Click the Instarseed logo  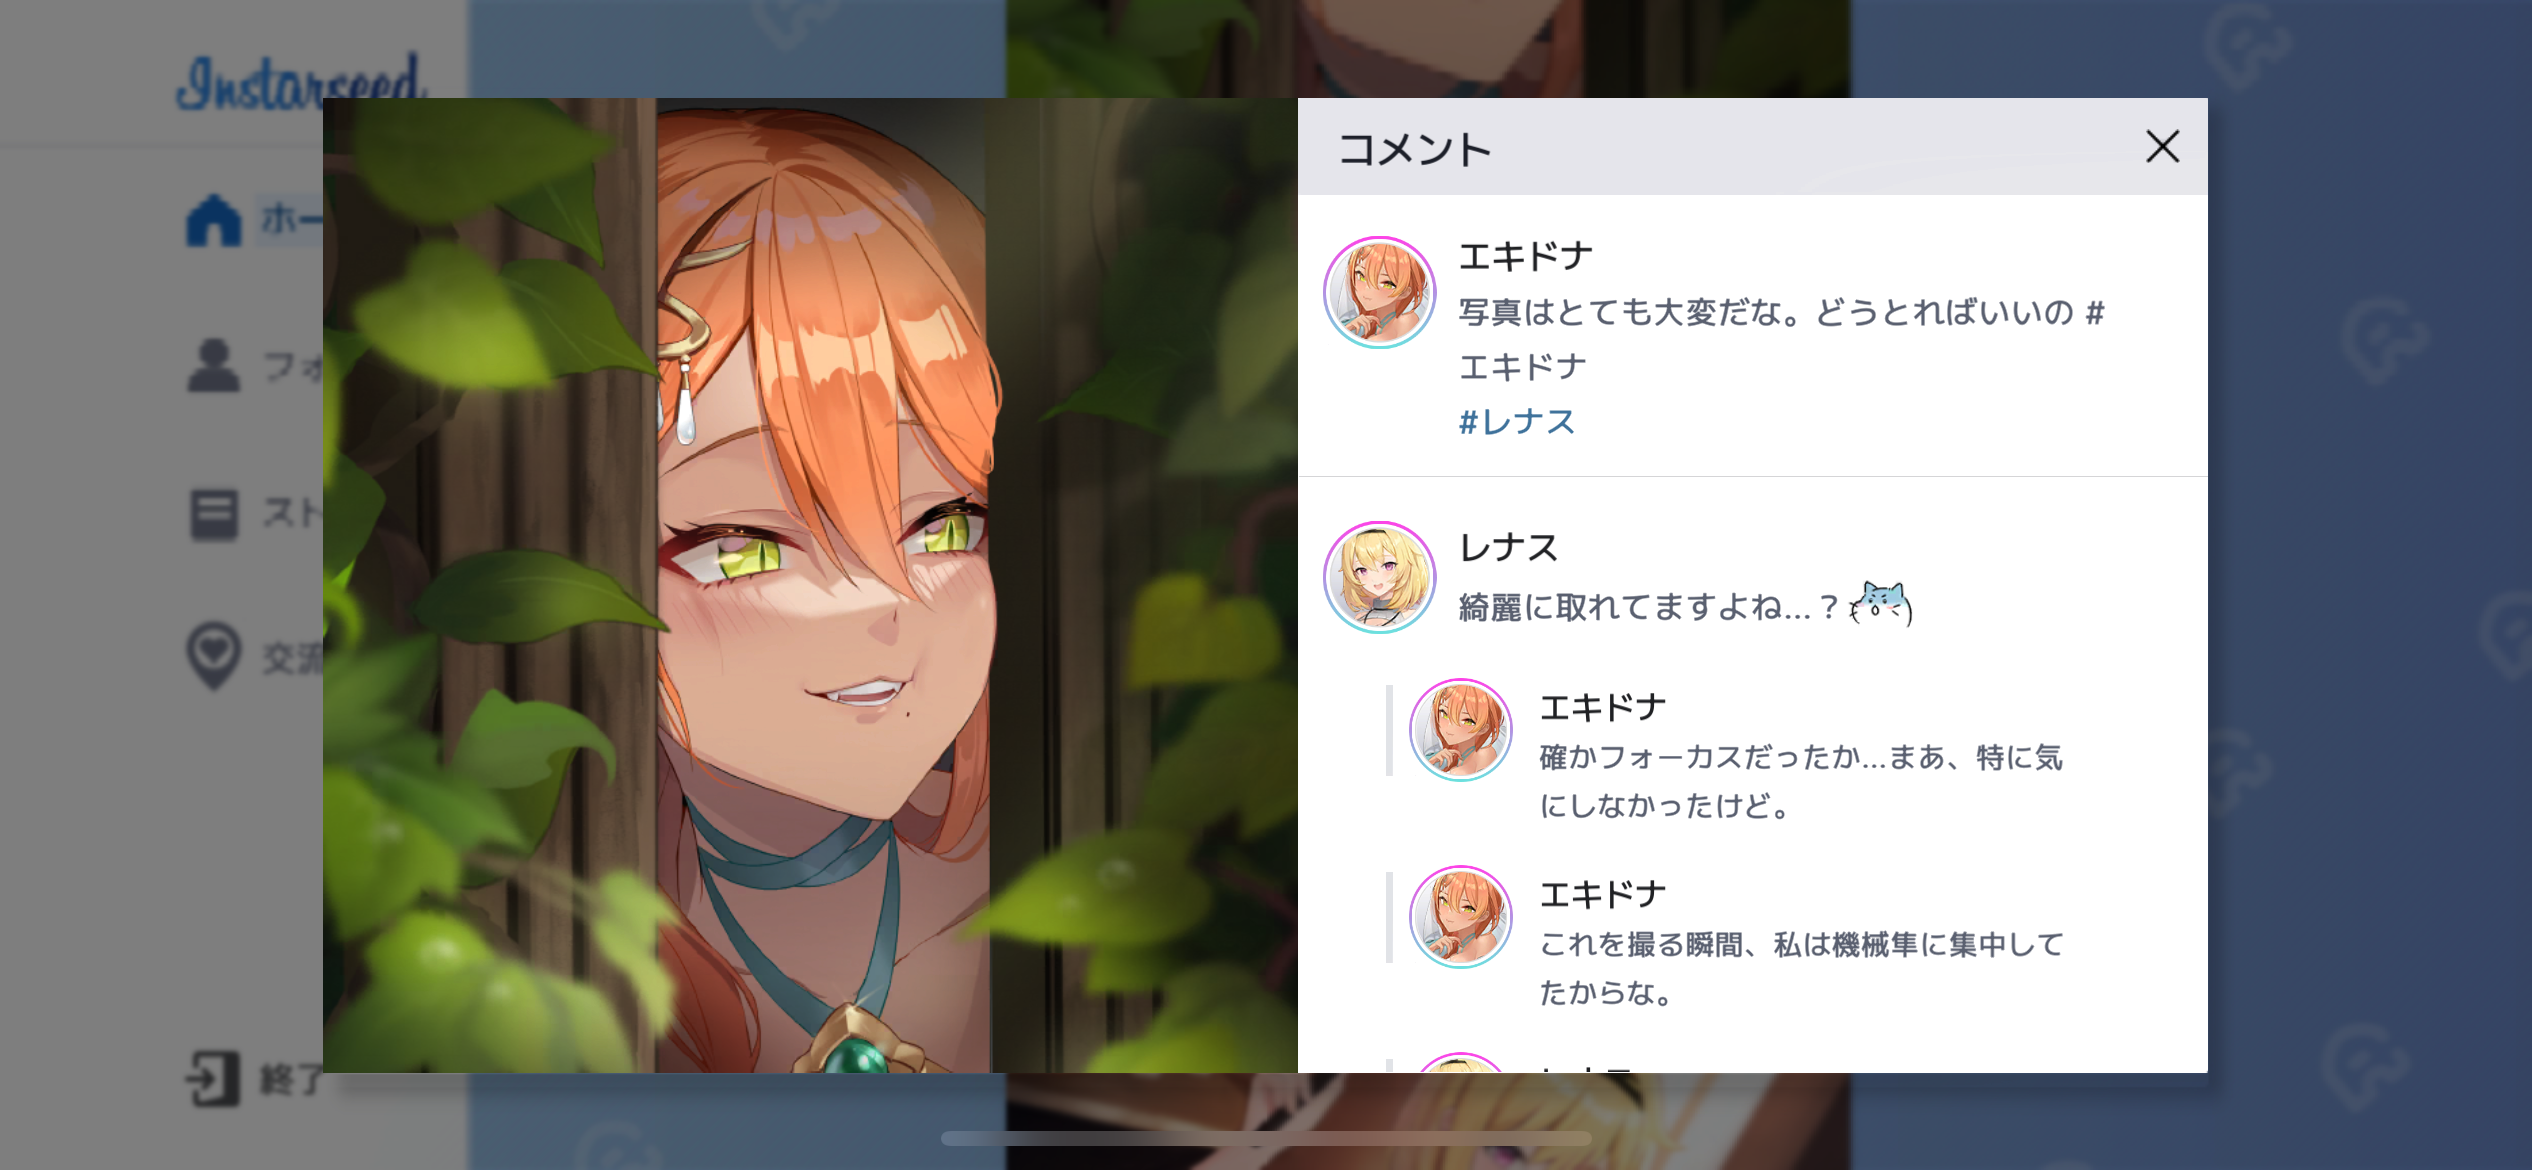[298, 83]
